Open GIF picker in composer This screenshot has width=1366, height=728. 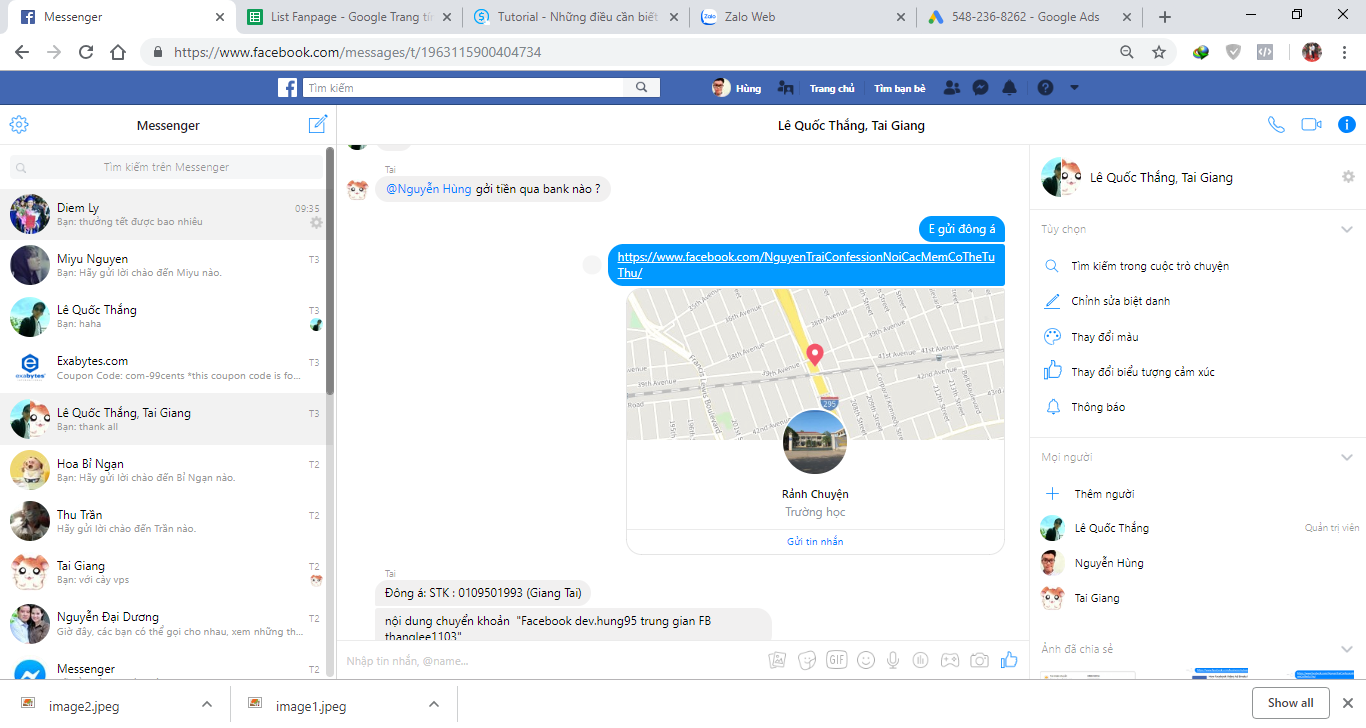[x=836, y=660]
